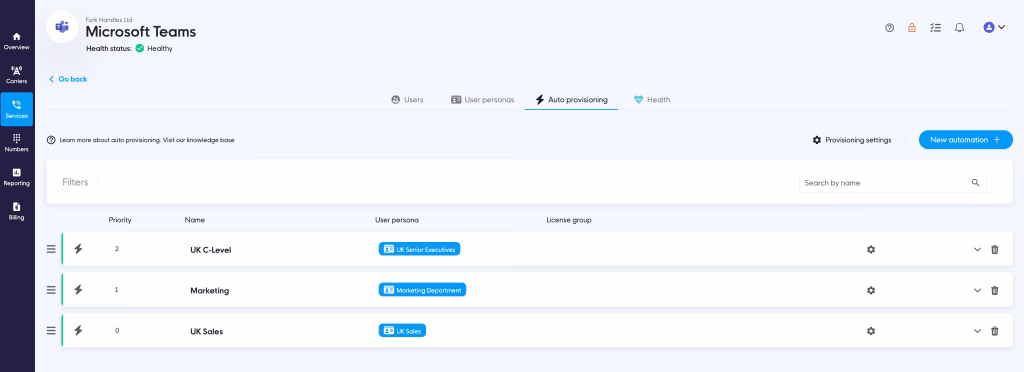Click the New automation button
This screenshot has width=1024, height=372.
(x=965, y=140)
